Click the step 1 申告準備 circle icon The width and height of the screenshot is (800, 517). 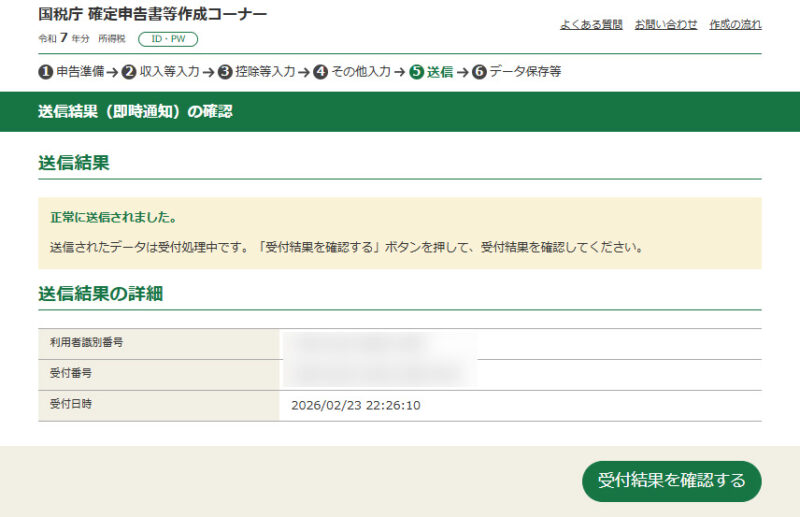tap(45, 72)
